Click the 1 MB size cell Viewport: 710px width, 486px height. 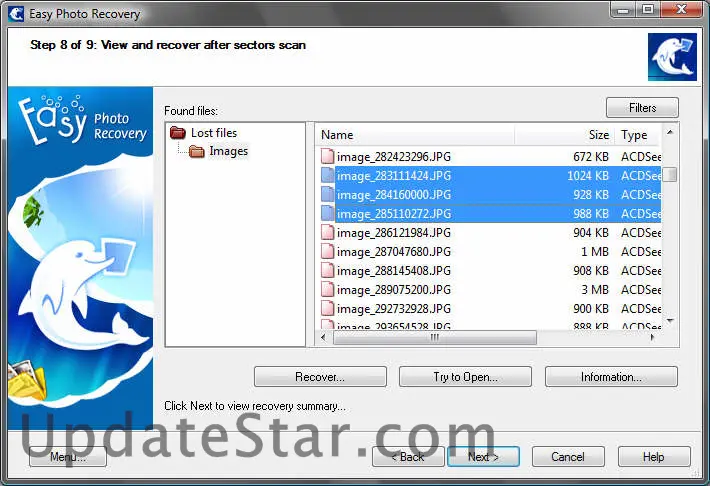click(595, 252)
